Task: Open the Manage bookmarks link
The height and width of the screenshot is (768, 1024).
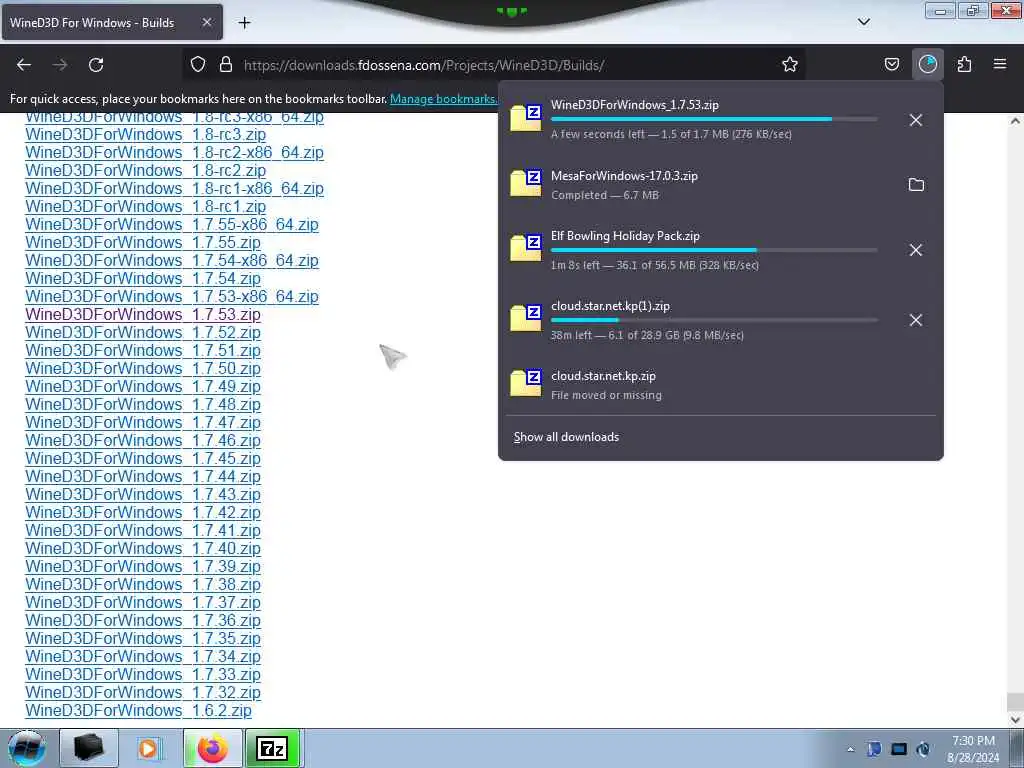Action: (443, 99)
